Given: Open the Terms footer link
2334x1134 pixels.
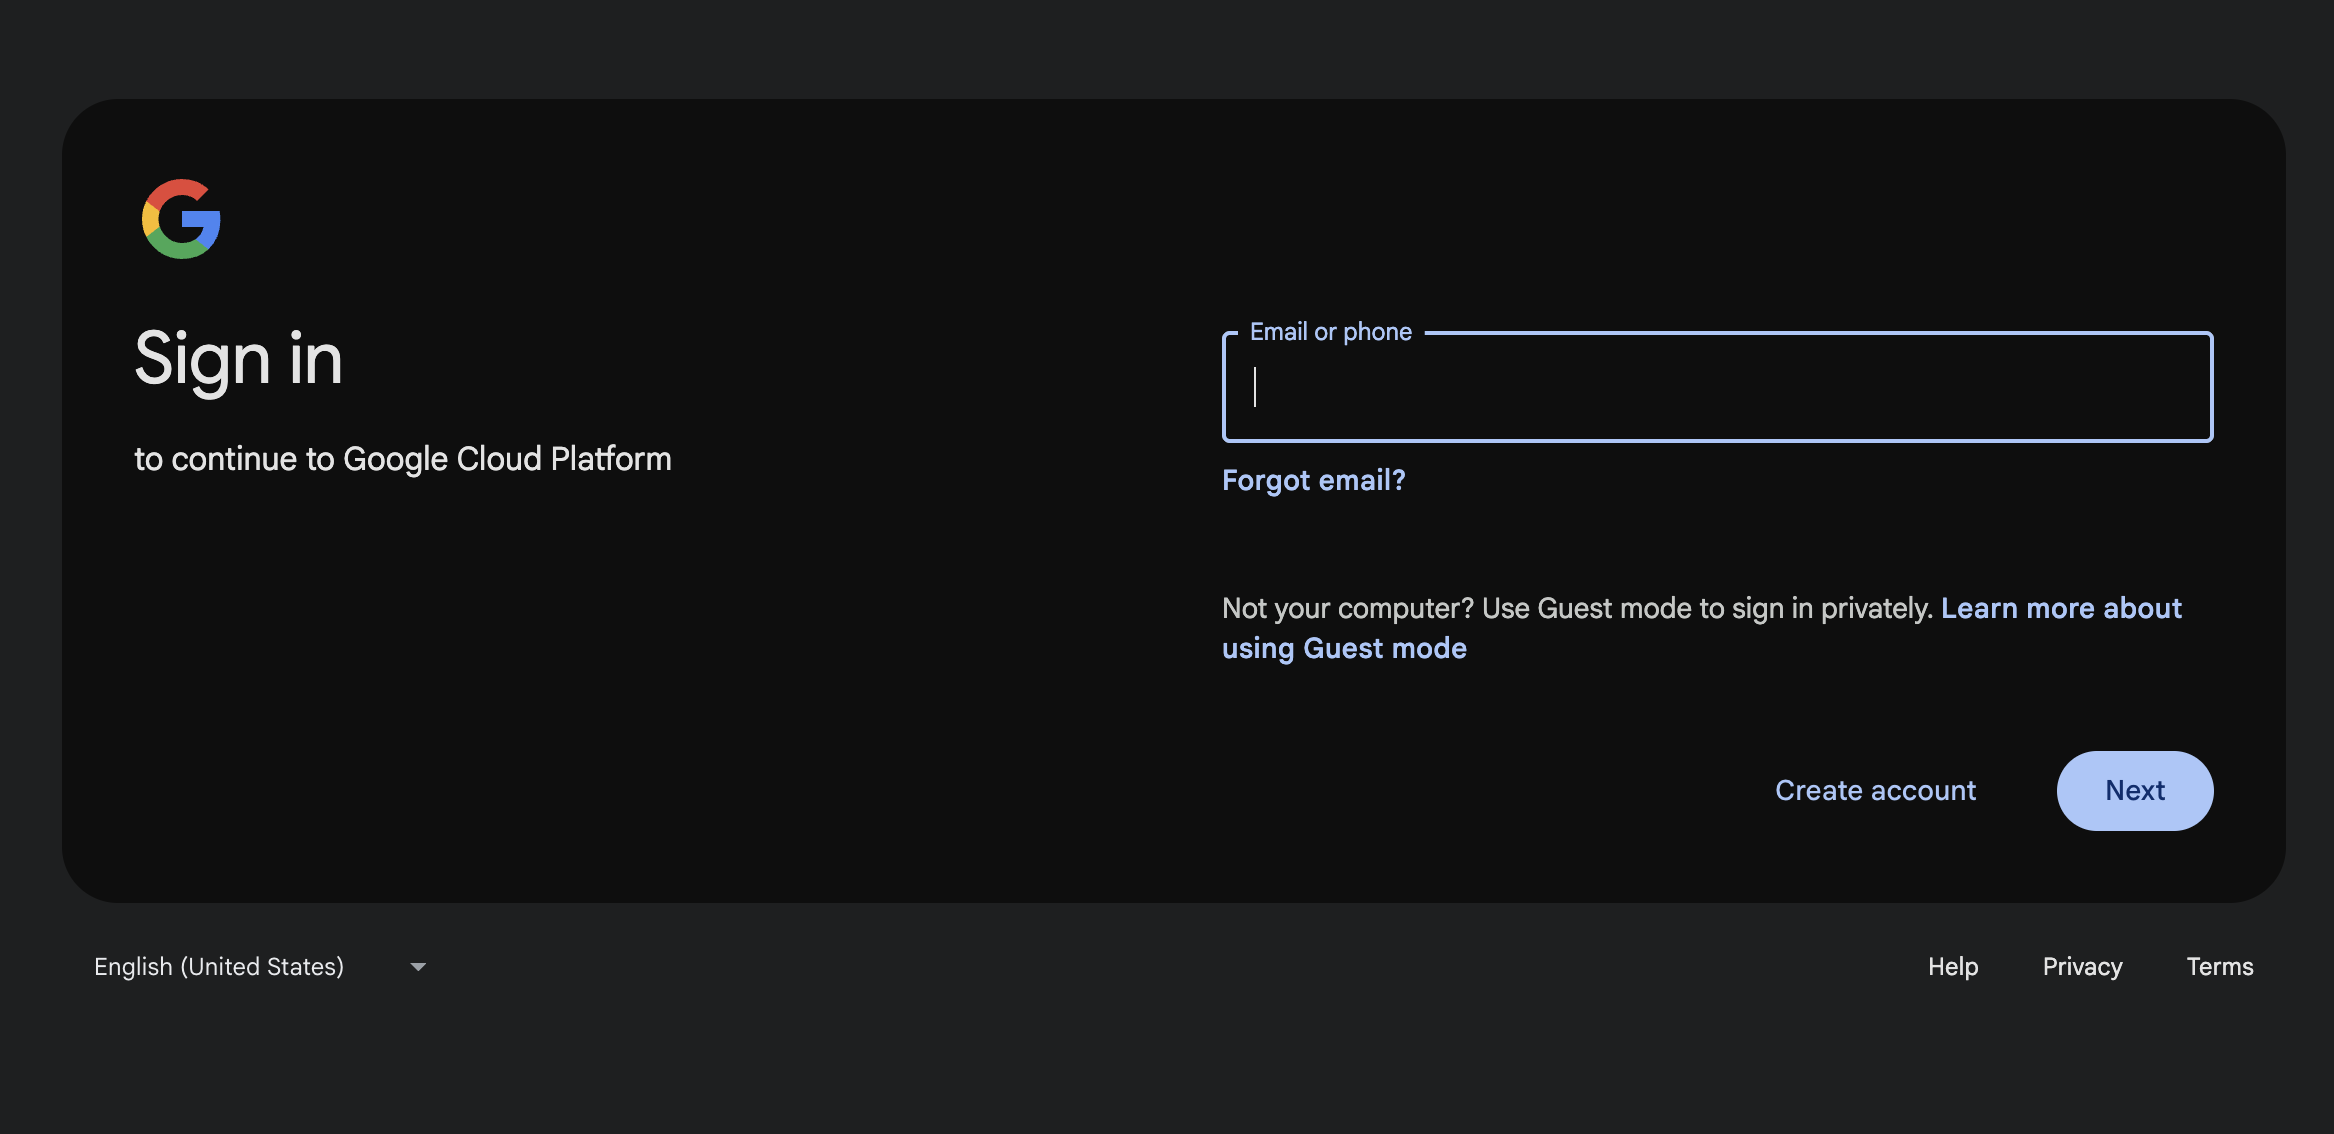Looking at the screenshot, I should [x=2219, y=967].
